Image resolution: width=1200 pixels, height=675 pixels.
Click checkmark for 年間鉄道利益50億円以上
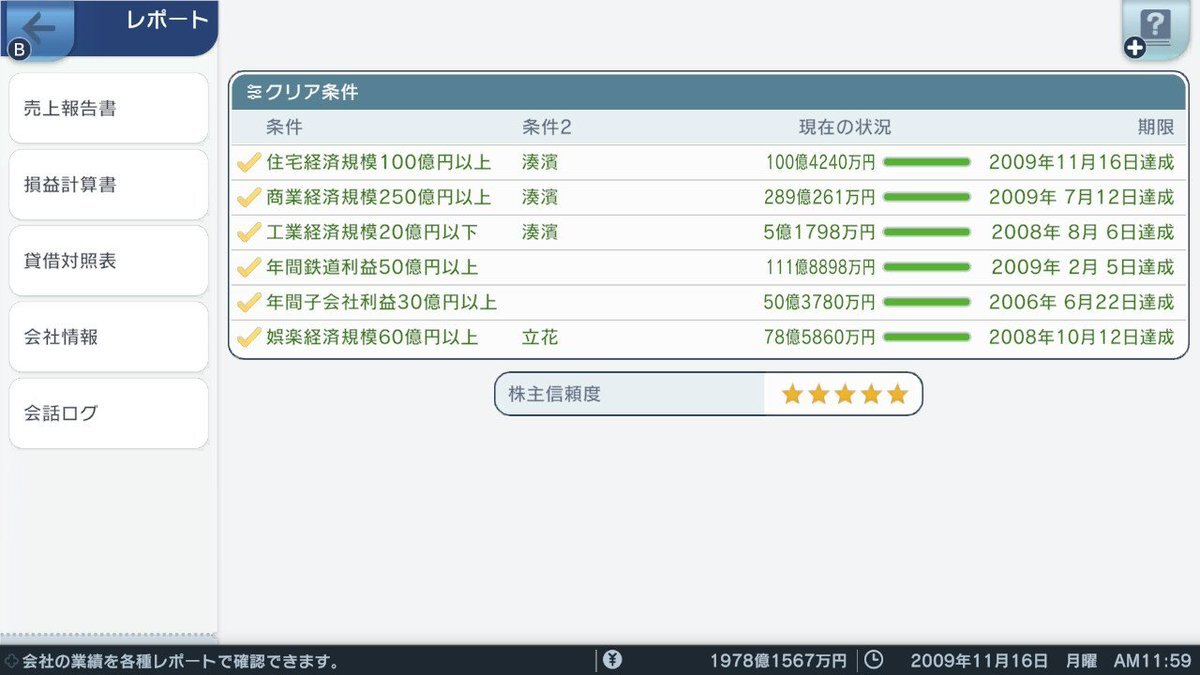point(249,267)
